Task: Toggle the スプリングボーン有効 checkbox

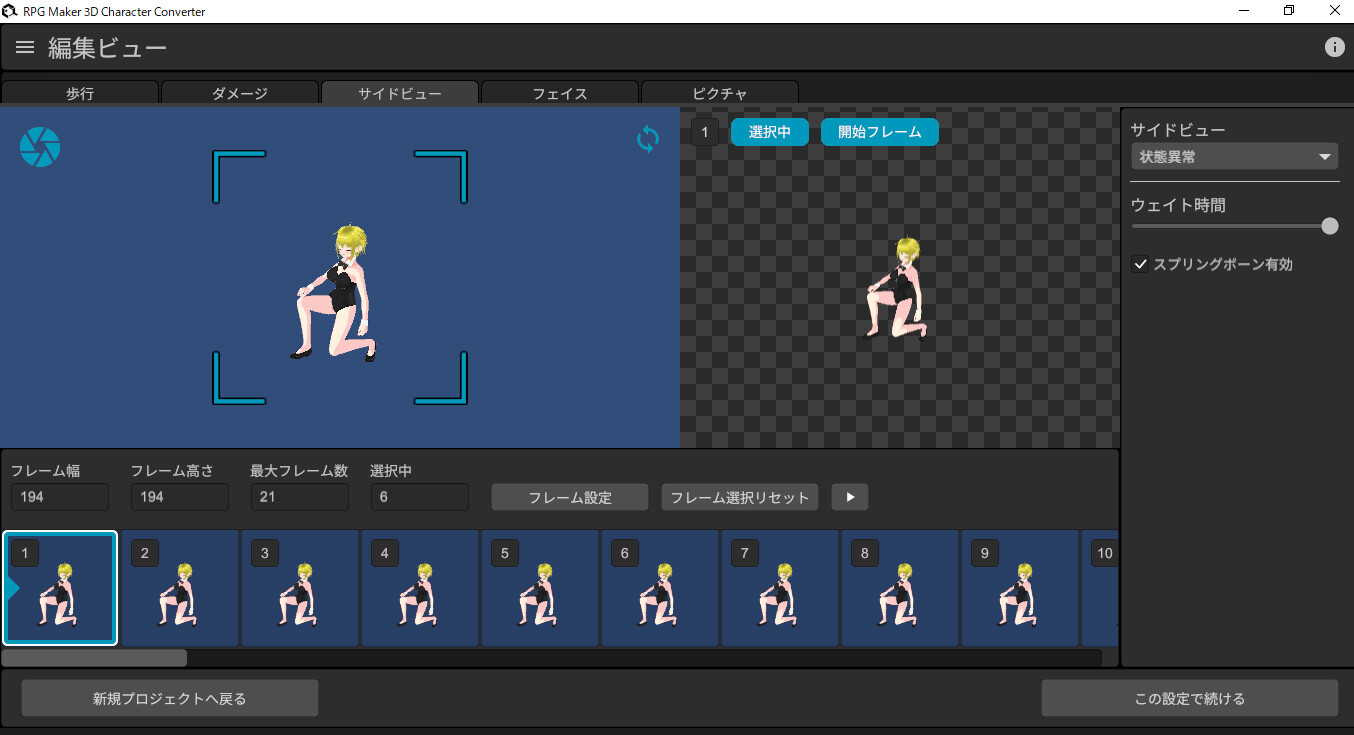Action: coord(1141,264)
